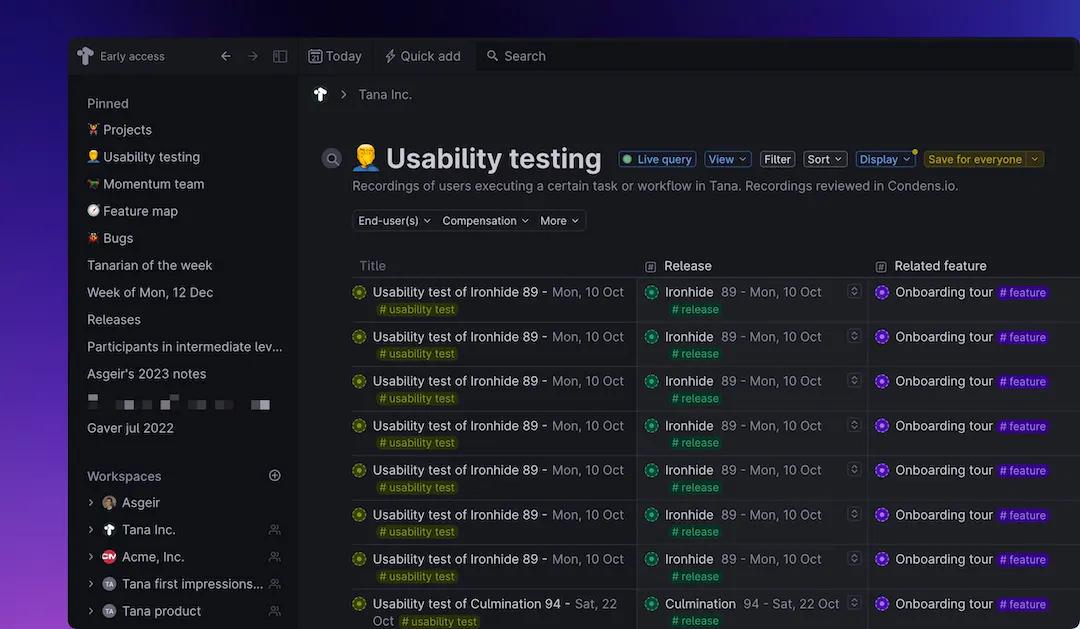
Task: Toggle the sidebar panel icon
Action: pyautogui.click(x=280, y=56)
